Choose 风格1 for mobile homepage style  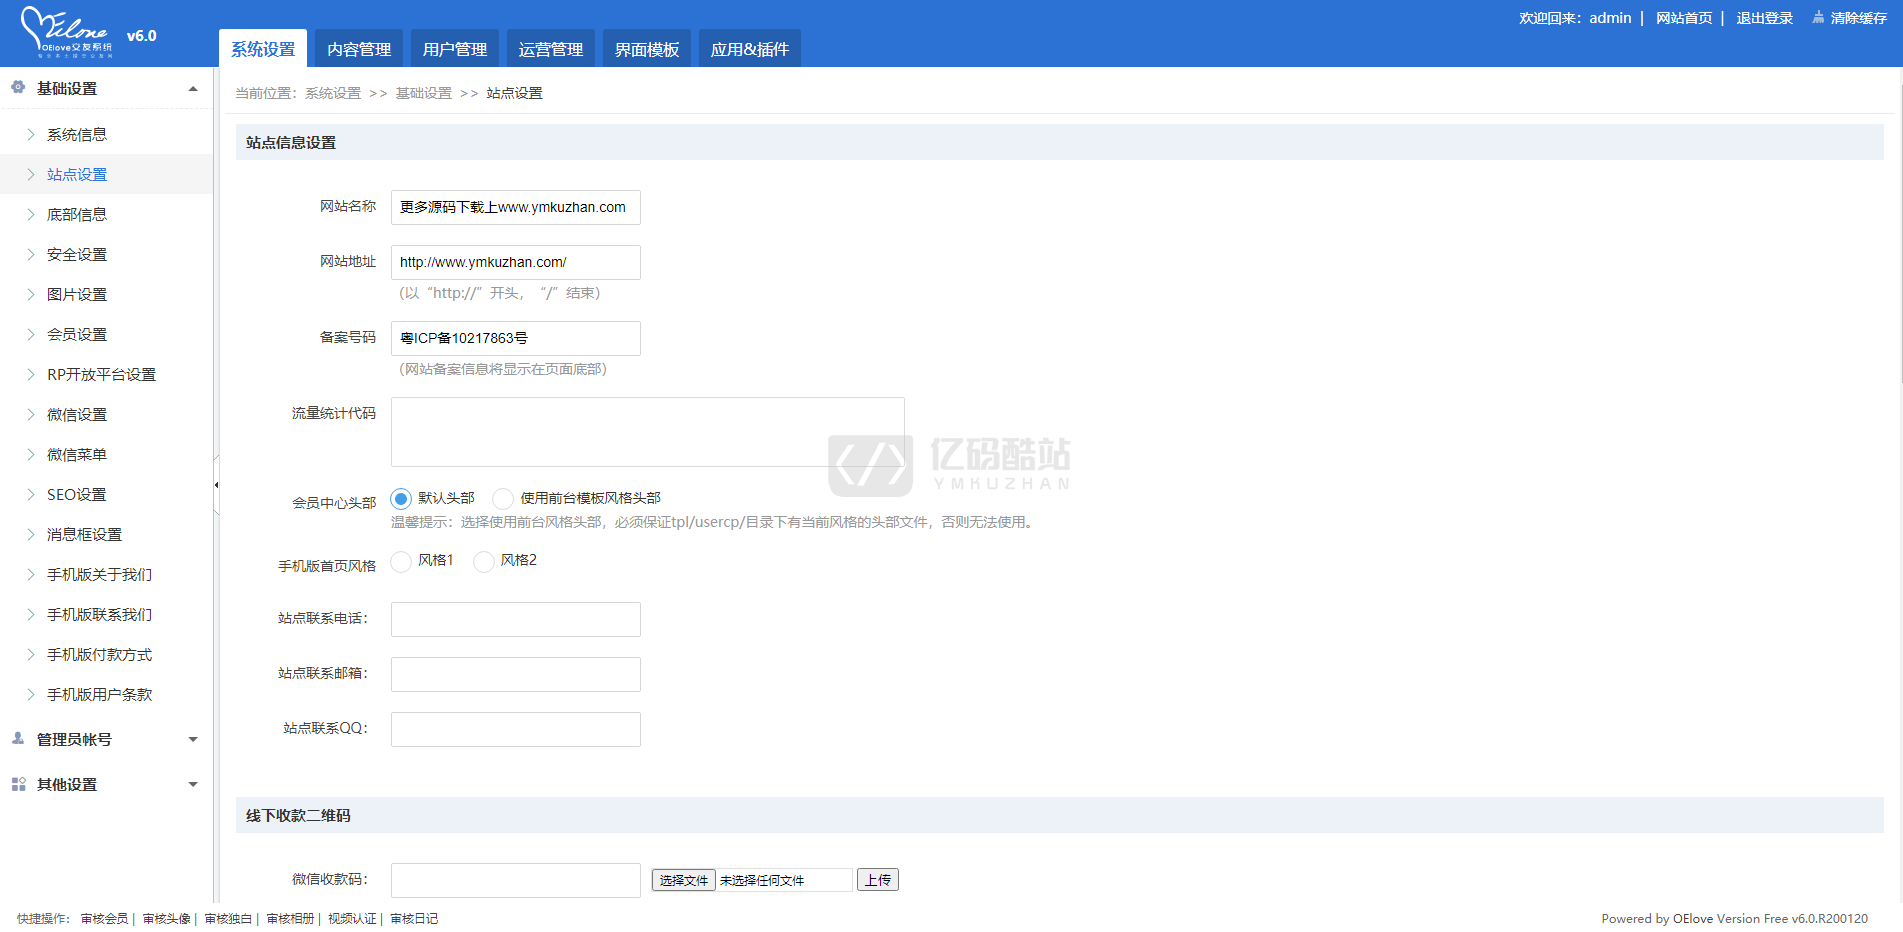[401, 561]
